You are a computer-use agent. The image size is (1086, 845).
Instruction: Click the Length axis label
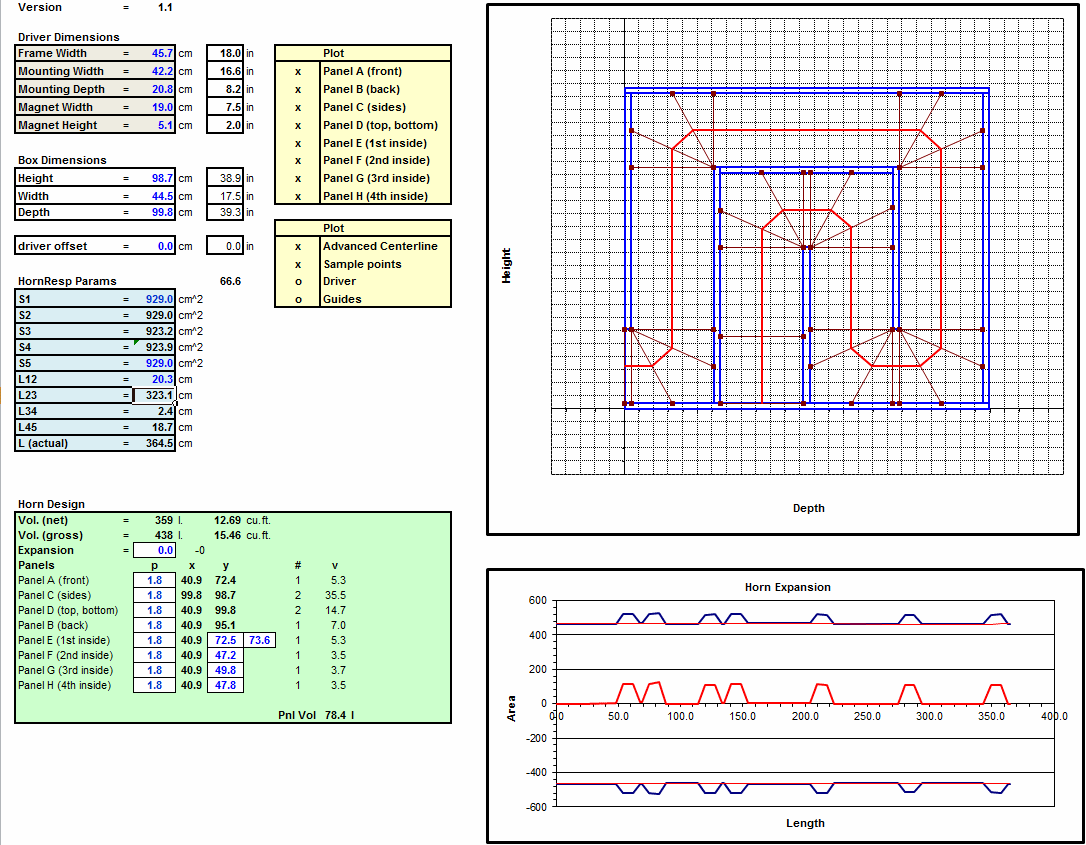[805, 823]
